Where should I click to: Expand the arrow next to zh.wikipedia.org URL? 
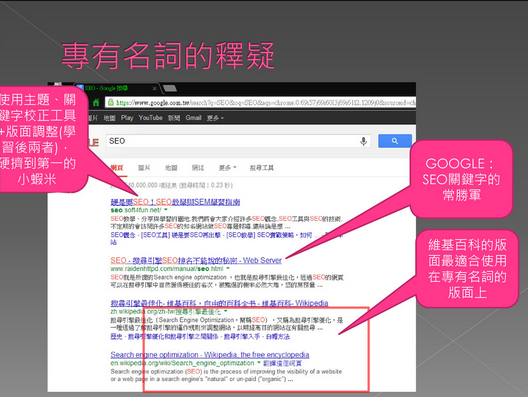pos(226,311)
